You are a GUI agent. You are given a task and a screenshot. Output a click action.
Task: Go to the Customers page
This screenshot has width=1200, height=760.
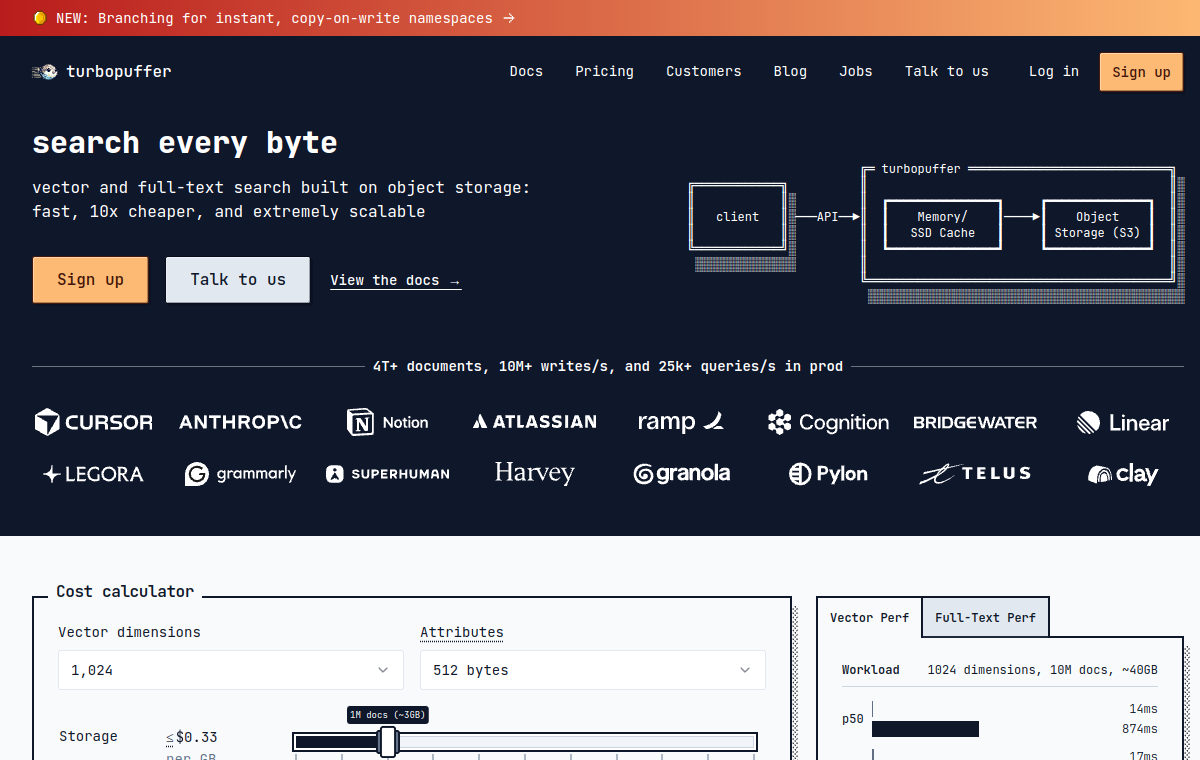[704, 72]
